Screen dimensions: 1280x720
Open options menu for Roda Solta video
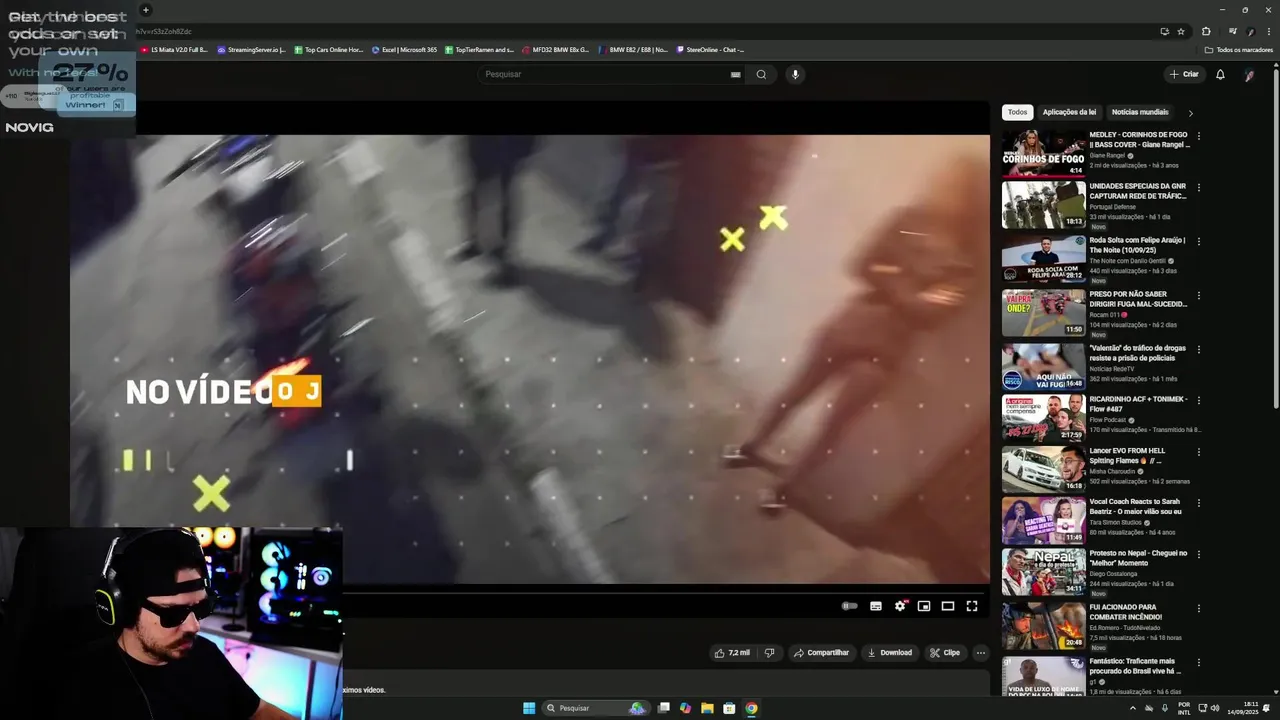coord(1198,242)
